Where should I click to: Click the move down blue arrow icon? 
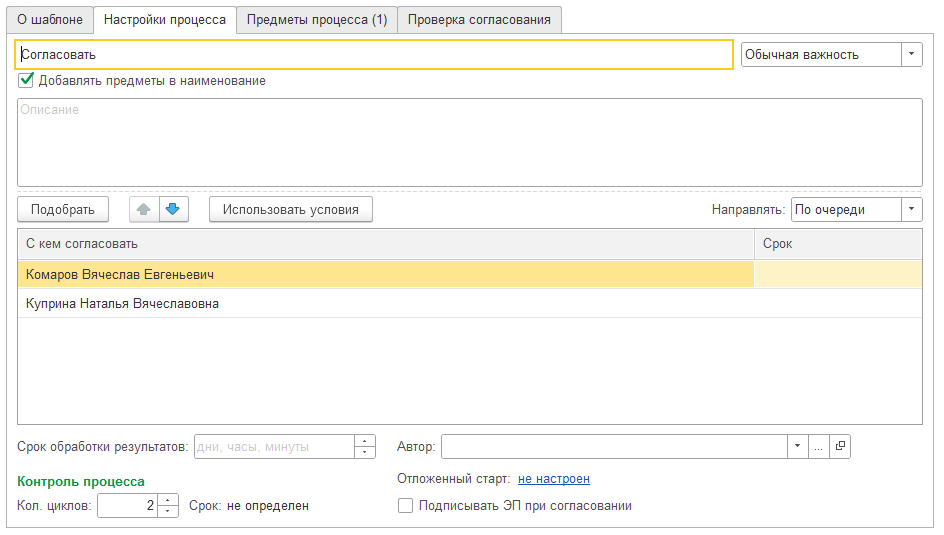point(172,209)
